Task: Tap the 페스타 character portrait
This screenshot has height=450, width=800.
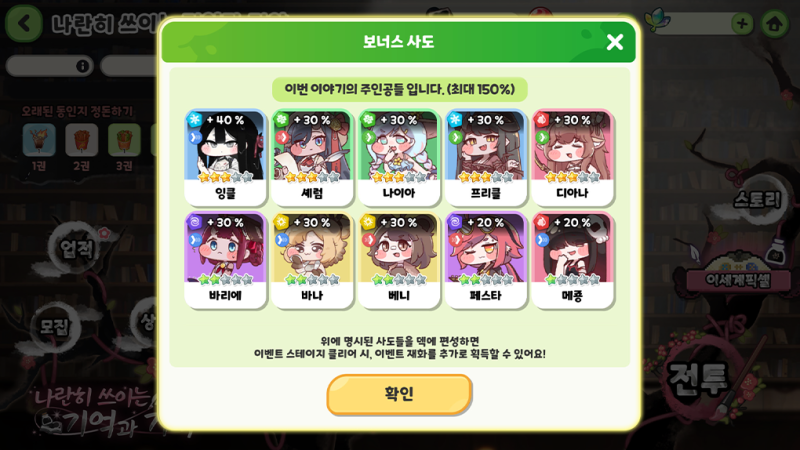Action: (x=486, y=260)
